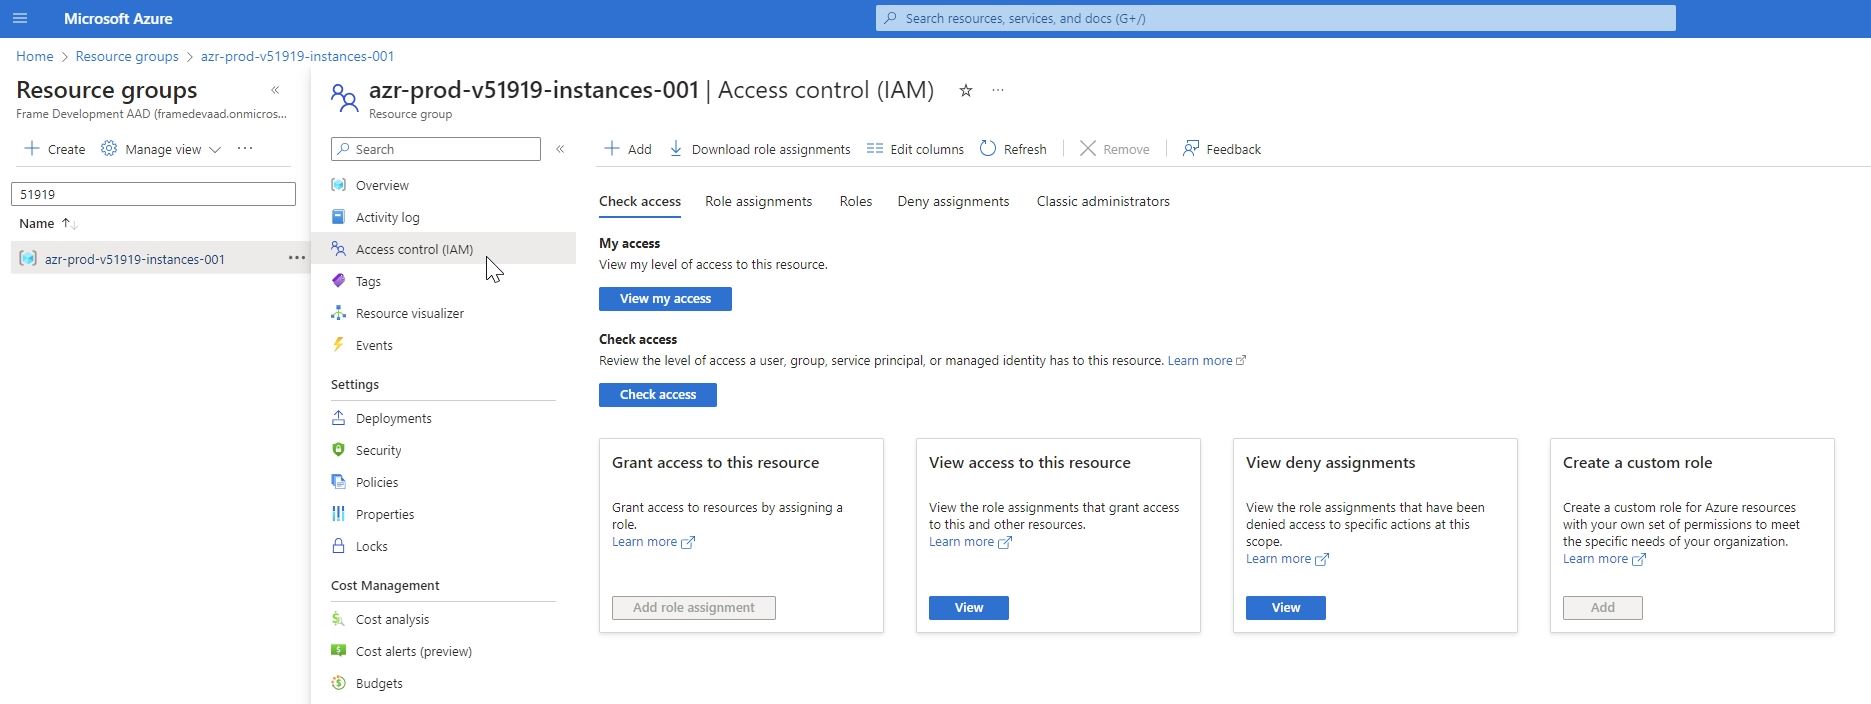Favorite this resource with the star icon
This screenshot has height=704, width=1871.
click(966, 90)
